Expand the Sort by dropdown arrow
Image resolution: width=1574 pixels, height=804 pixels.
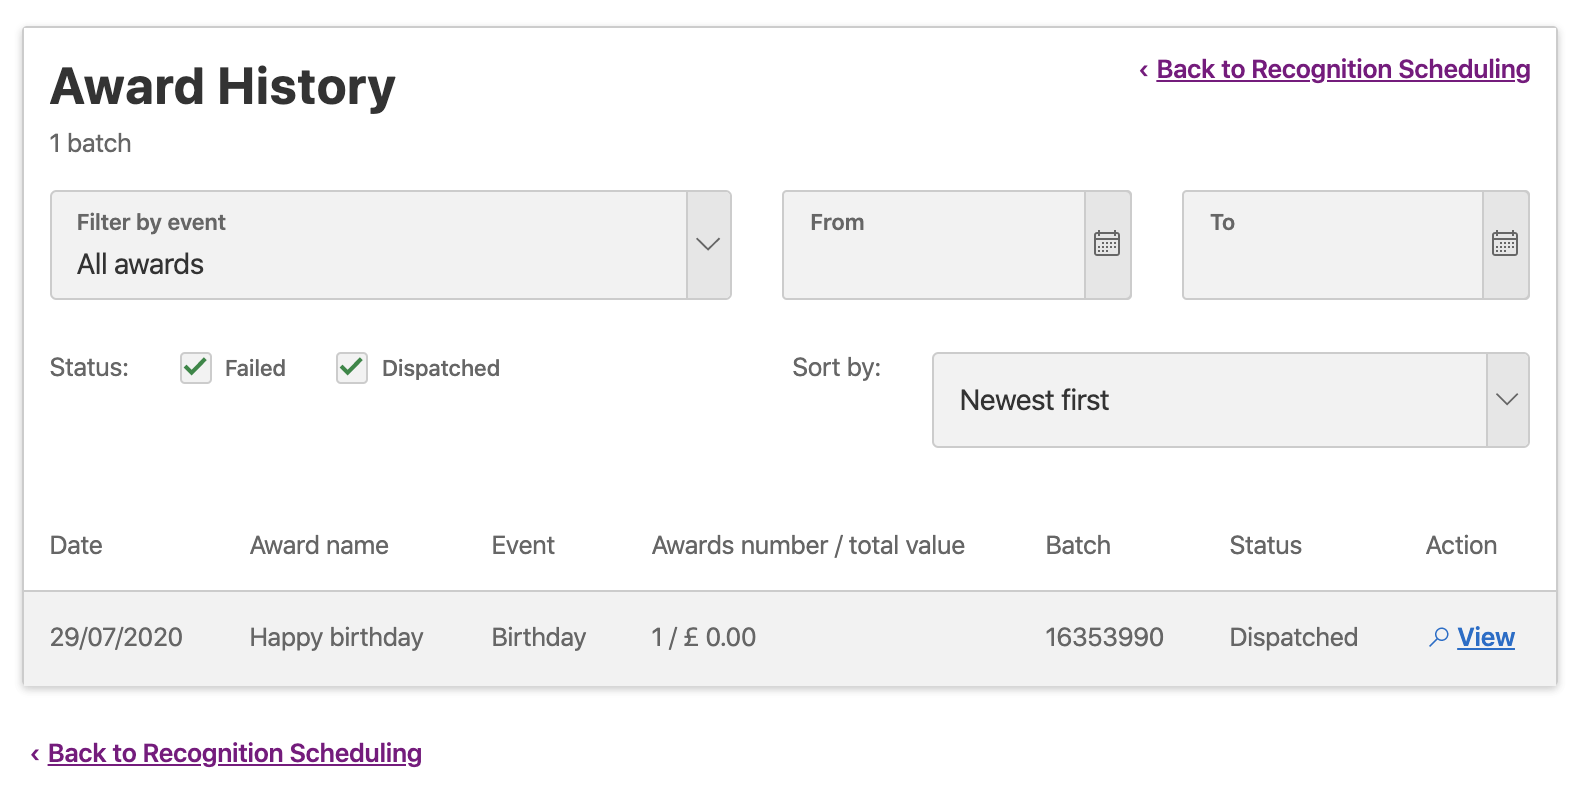tap(1507, 400)
